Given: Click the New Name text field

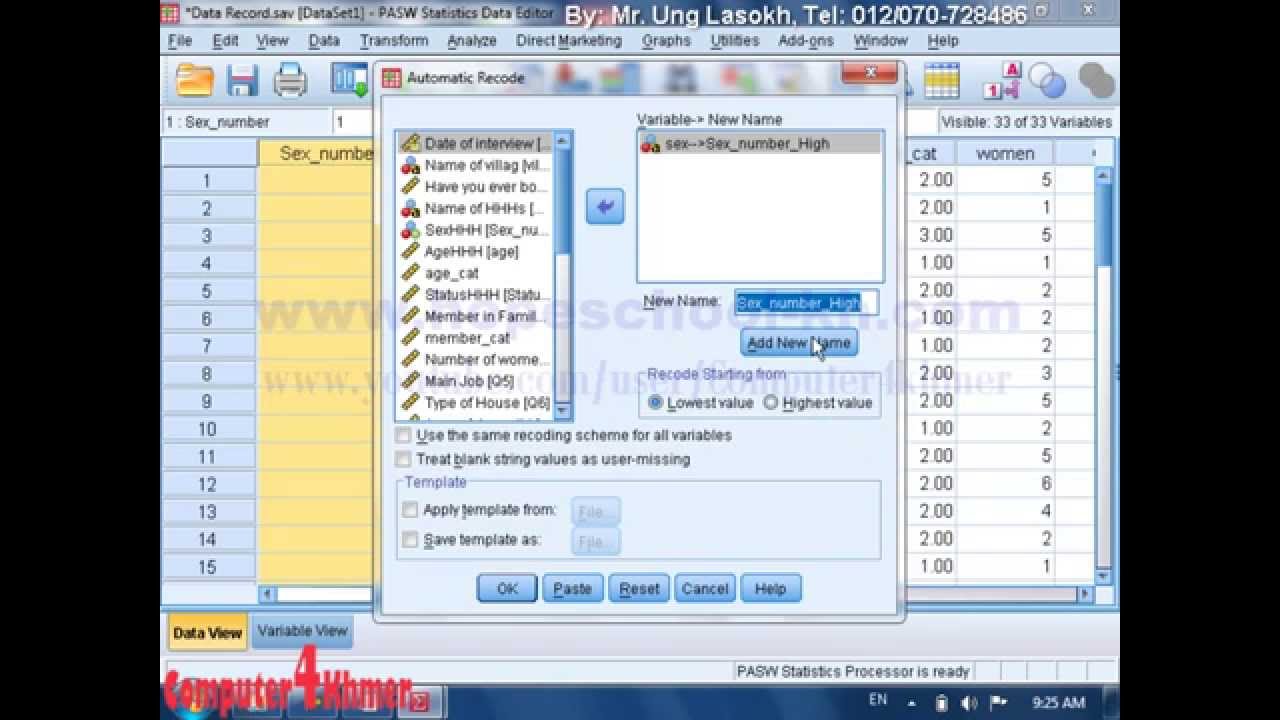Looking at the screenshot, I should (x=806, y=302).
